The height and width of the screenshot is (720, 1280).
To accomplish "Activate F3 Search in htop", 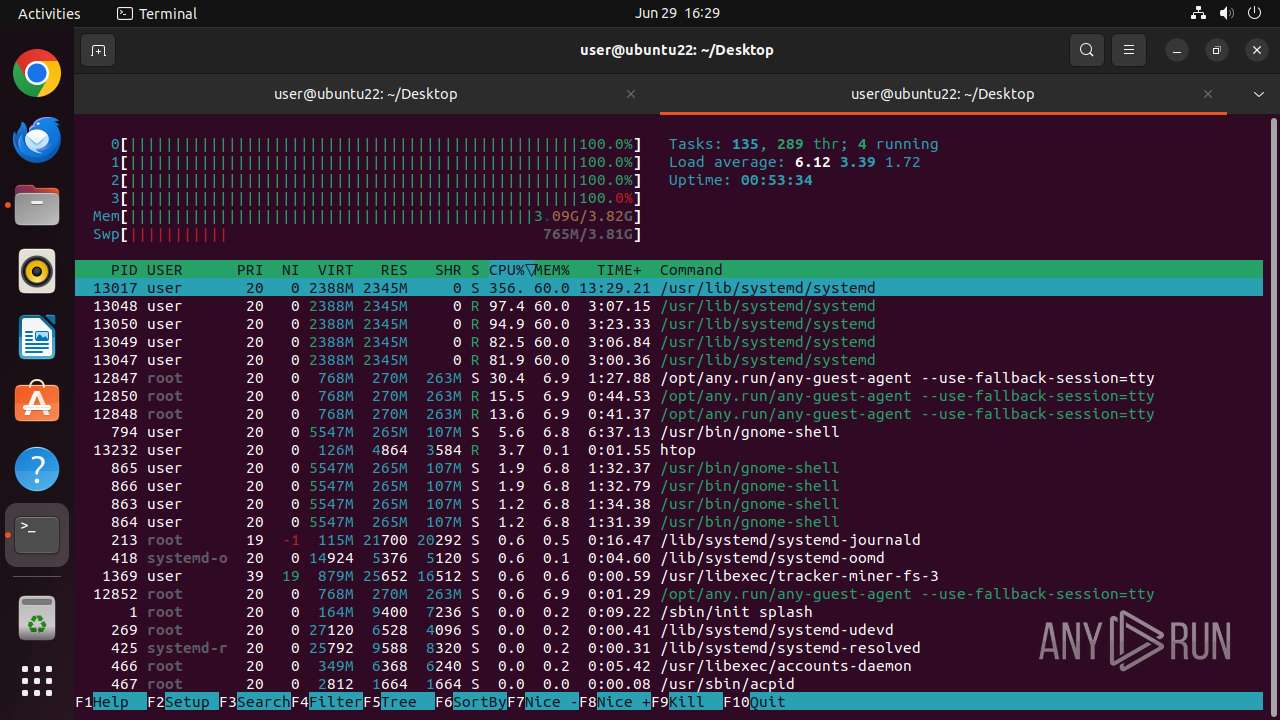I will 255,702.
